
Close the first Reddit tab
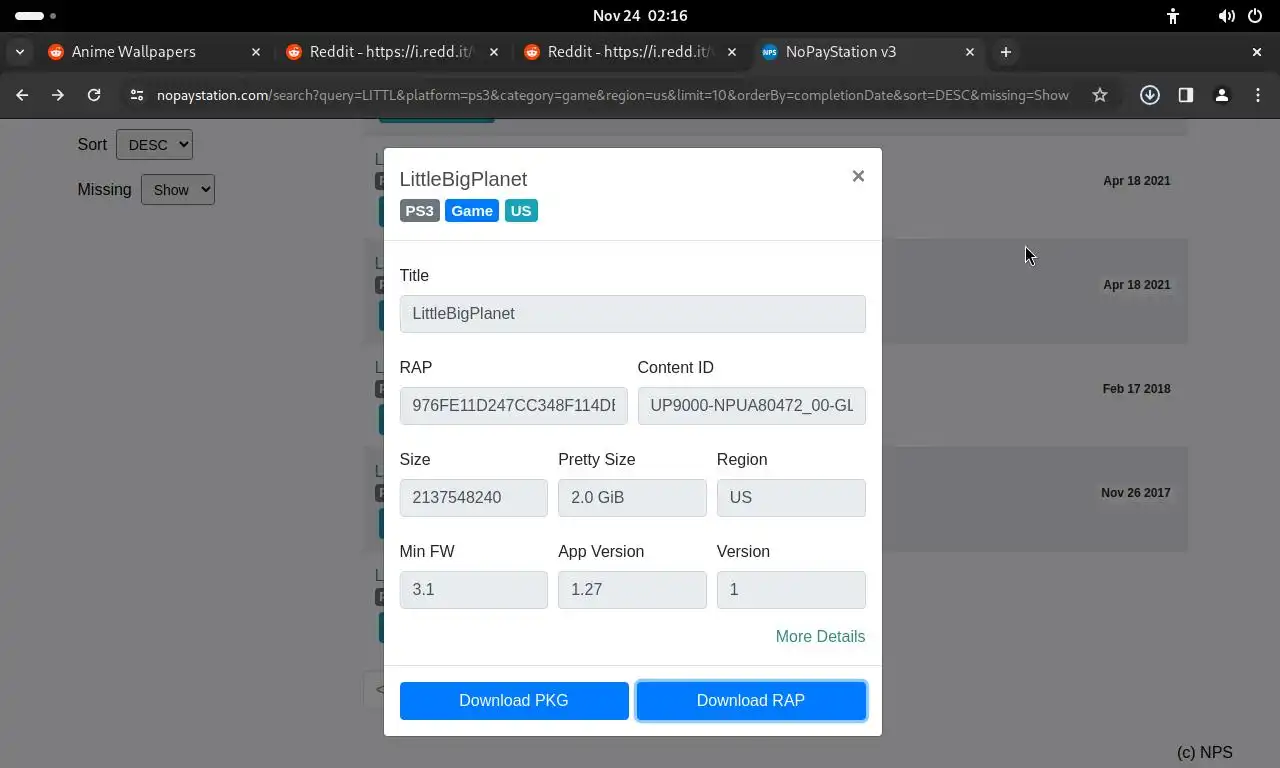point(494,52)
